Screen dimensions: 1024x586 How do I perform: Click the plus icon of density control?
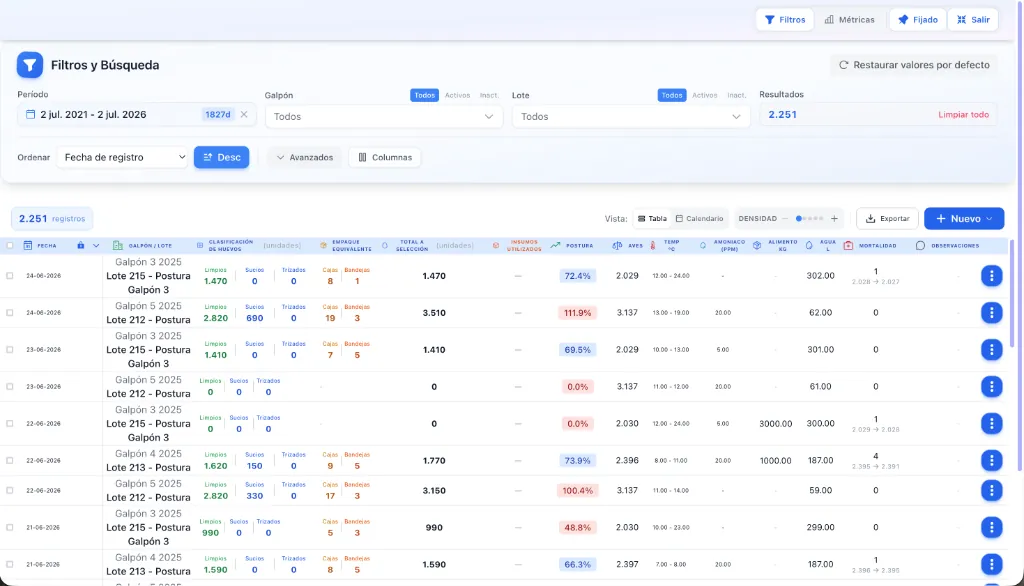[x=834, y=219]
